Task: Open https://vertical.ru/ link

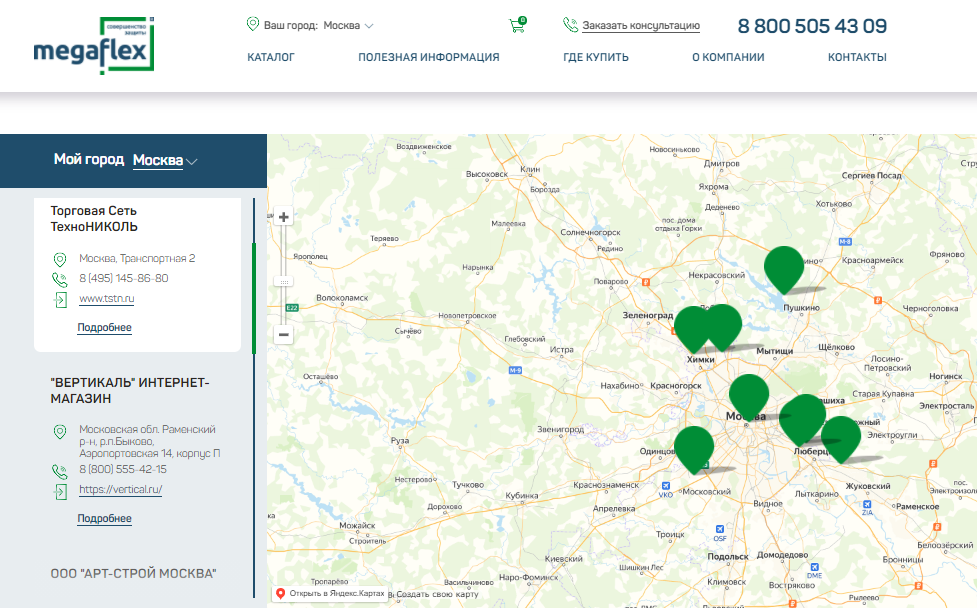Action: [x=120, y=489]
